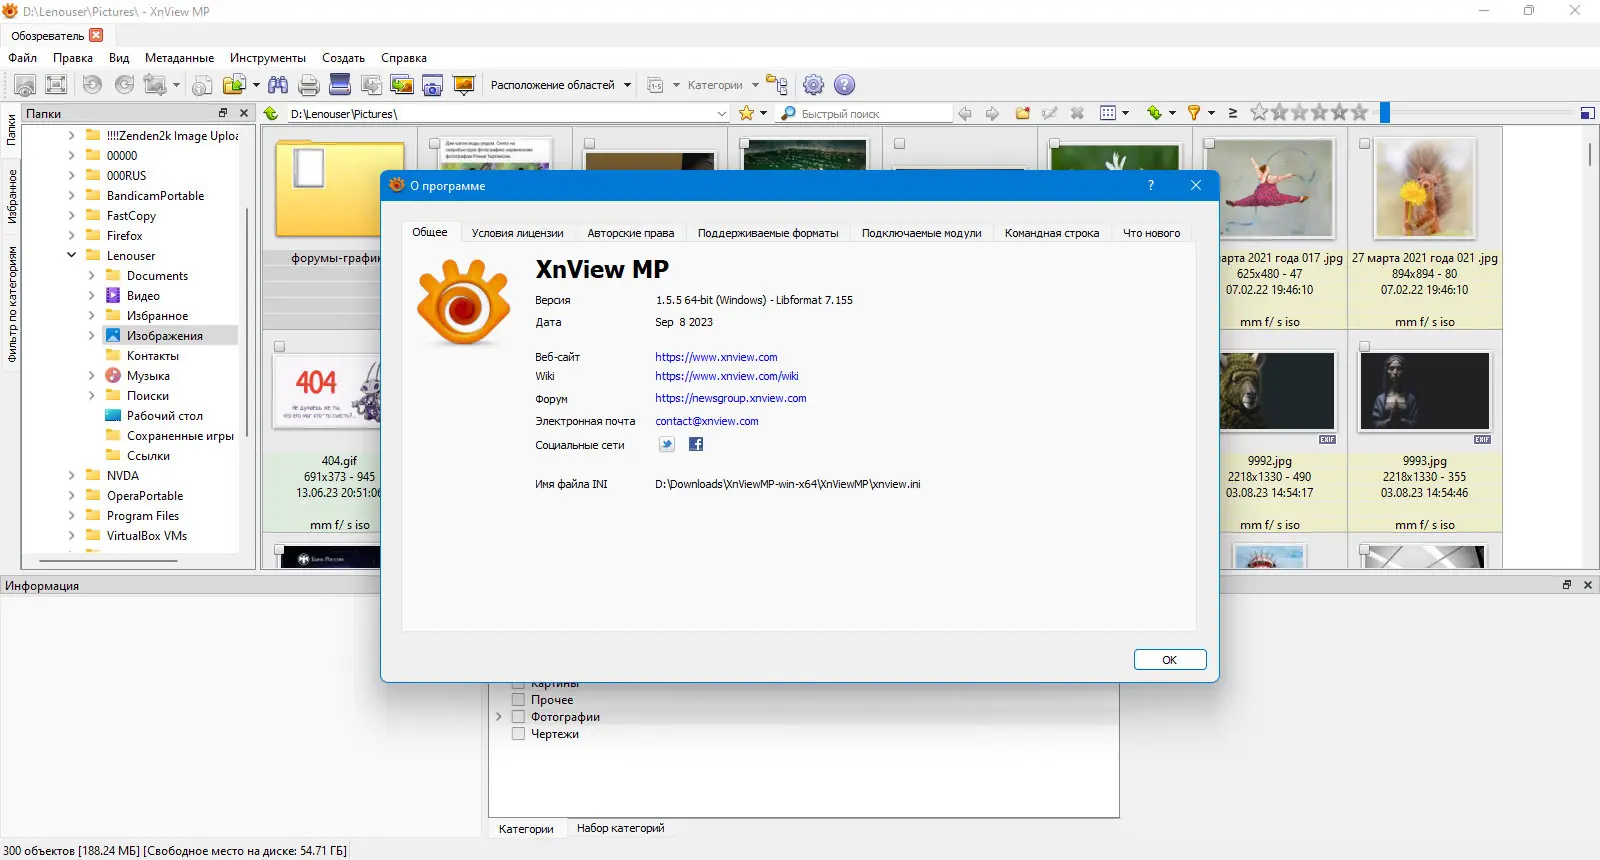Go up one folder level
The height and width of the screenshot is (860, 1600).
(271, 113)
